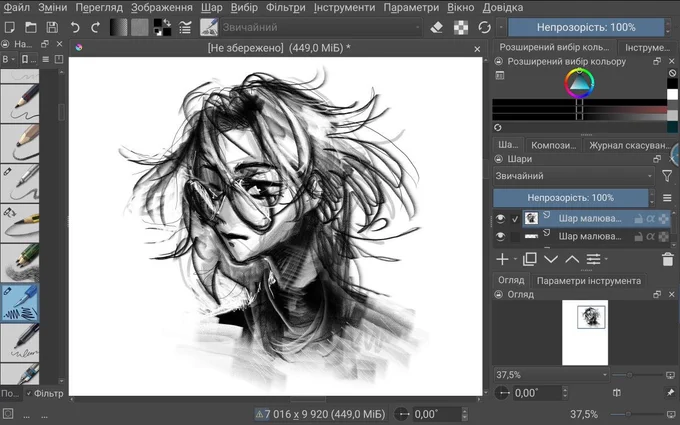The height and width of the screenshot is (425, 680).
Task: Close the untitled document tab
Action: click(x=477, y=49)
